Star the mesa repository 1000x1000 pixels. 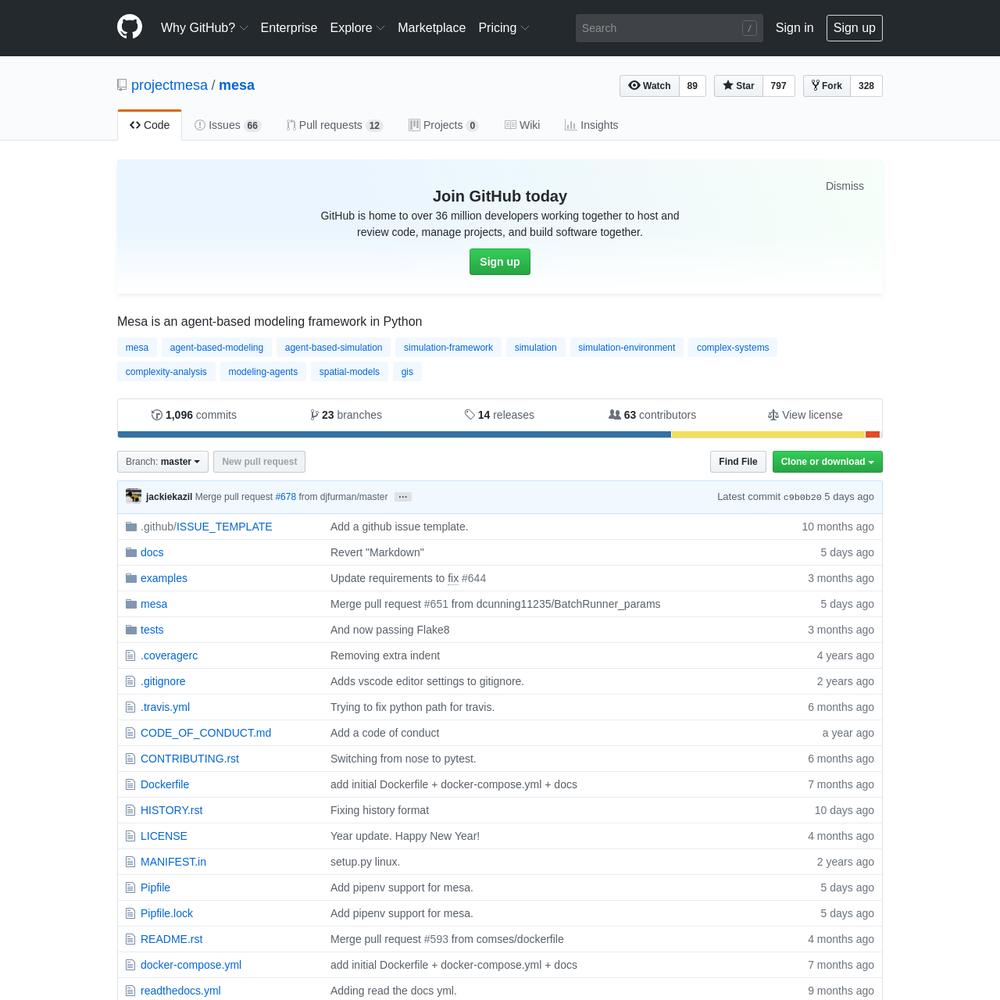pos(739,85)
